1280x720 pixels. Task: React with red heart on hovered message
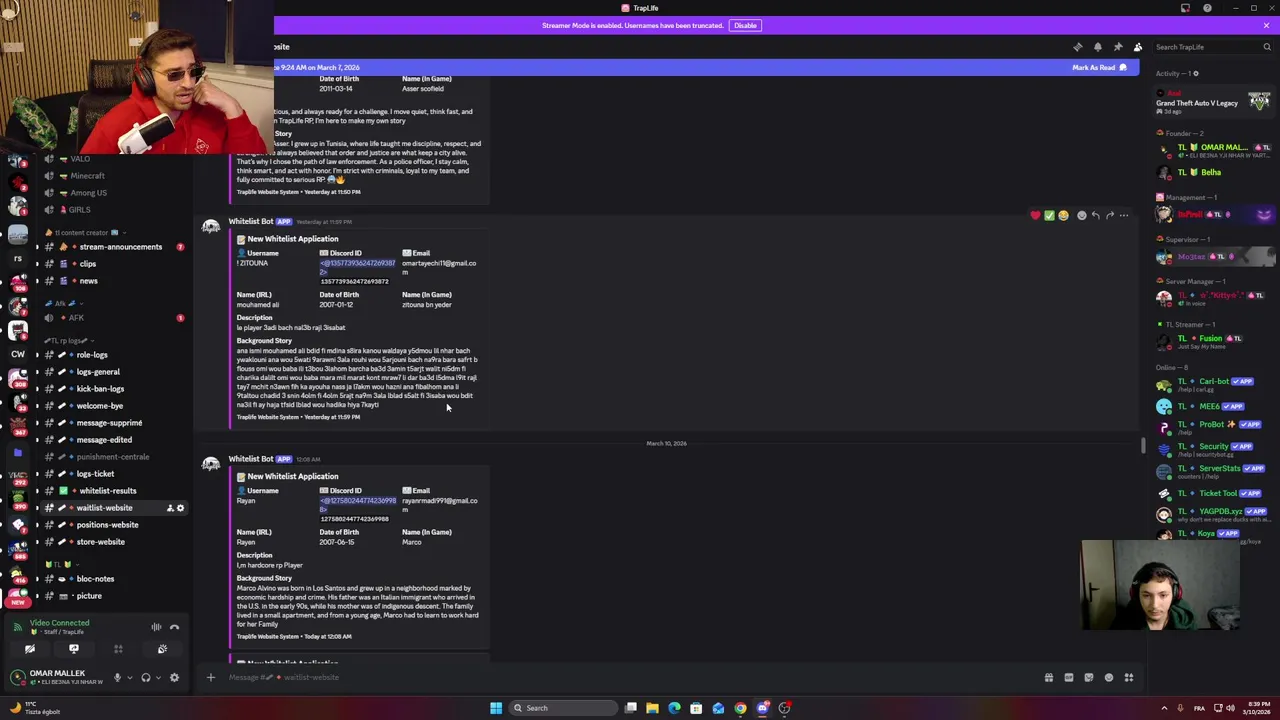[x=1035, y=215]
